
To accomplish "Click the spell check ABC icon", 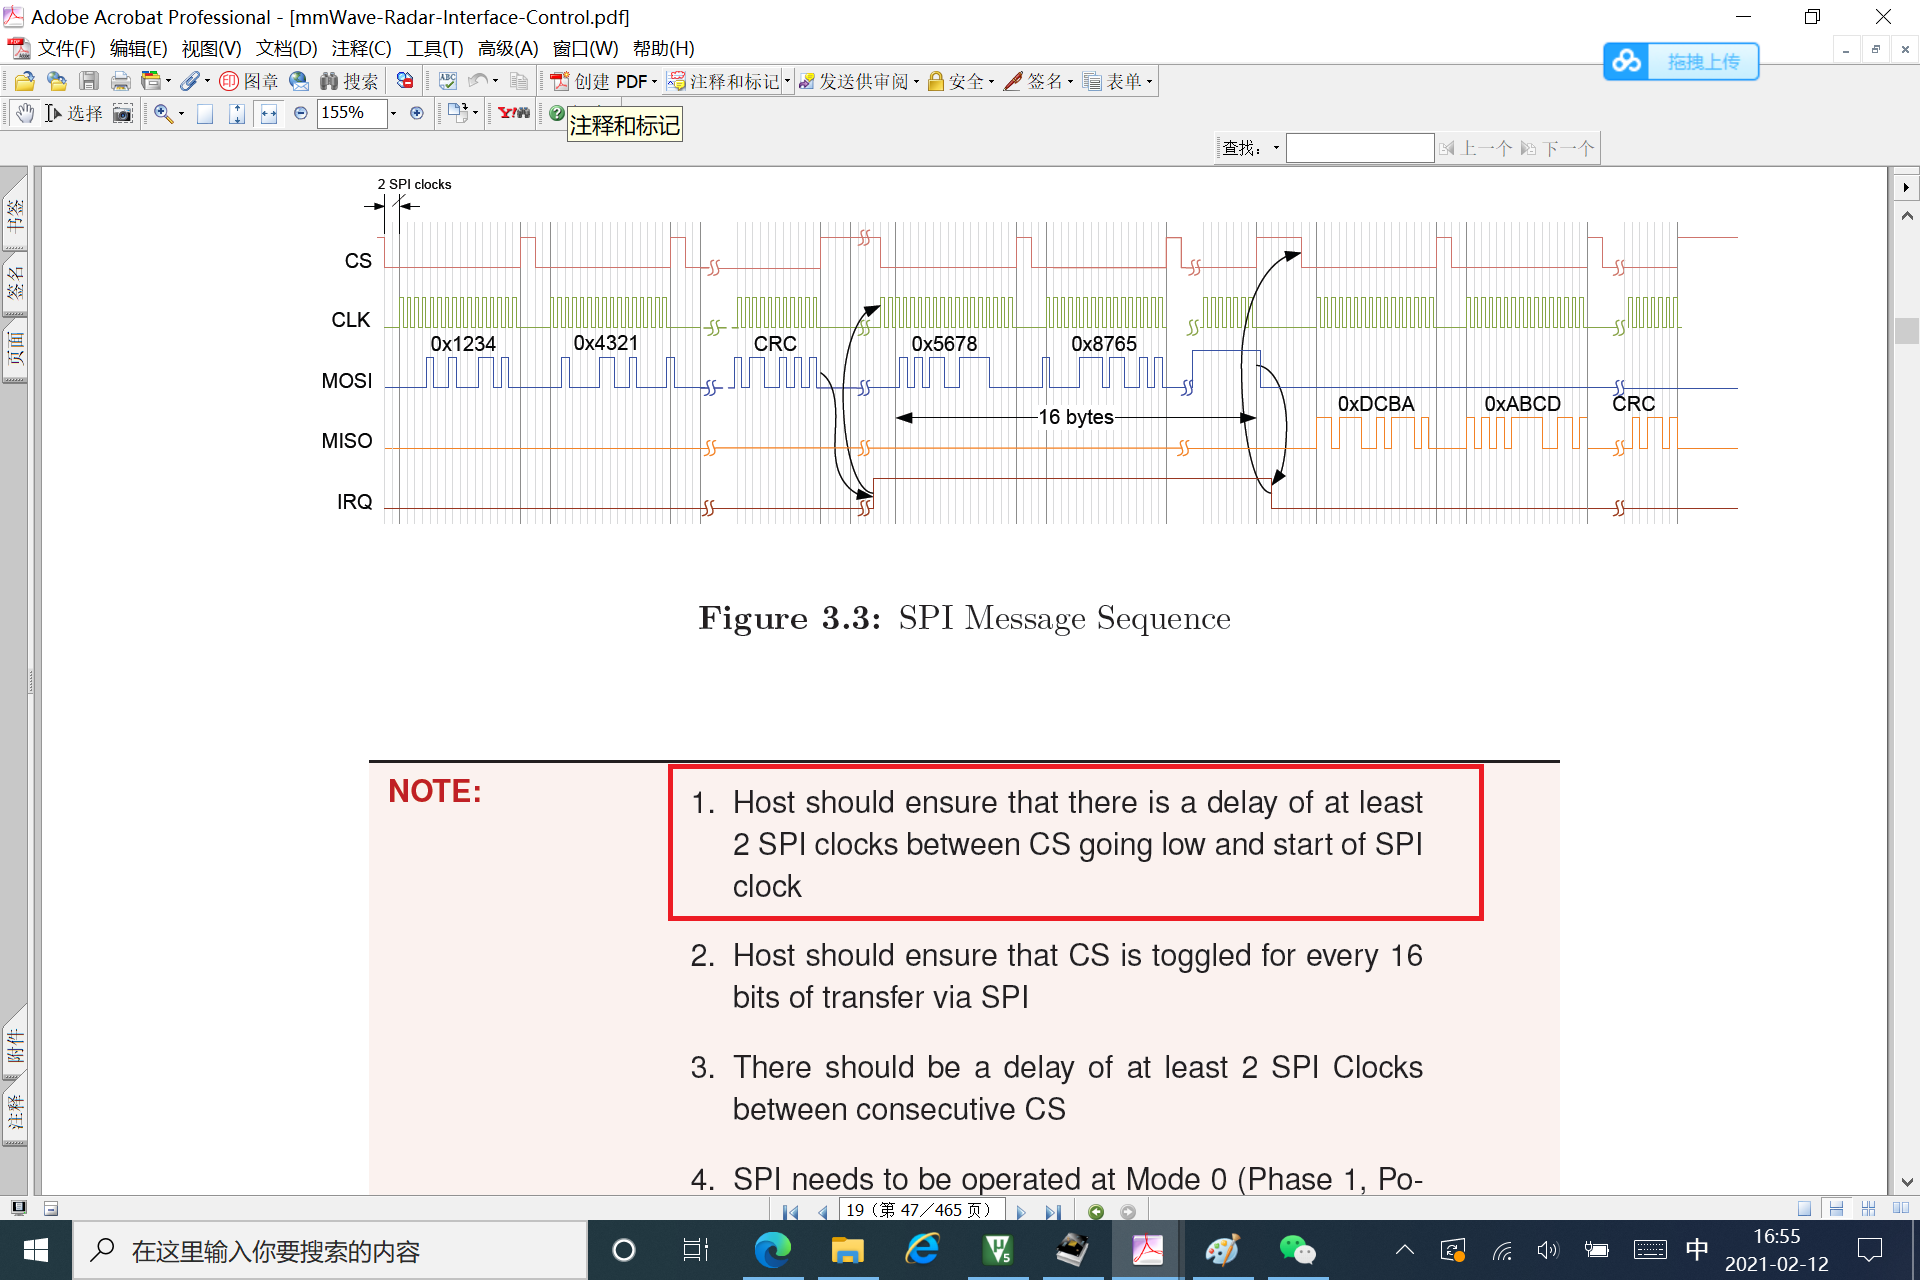I will (x=448, y=82).
